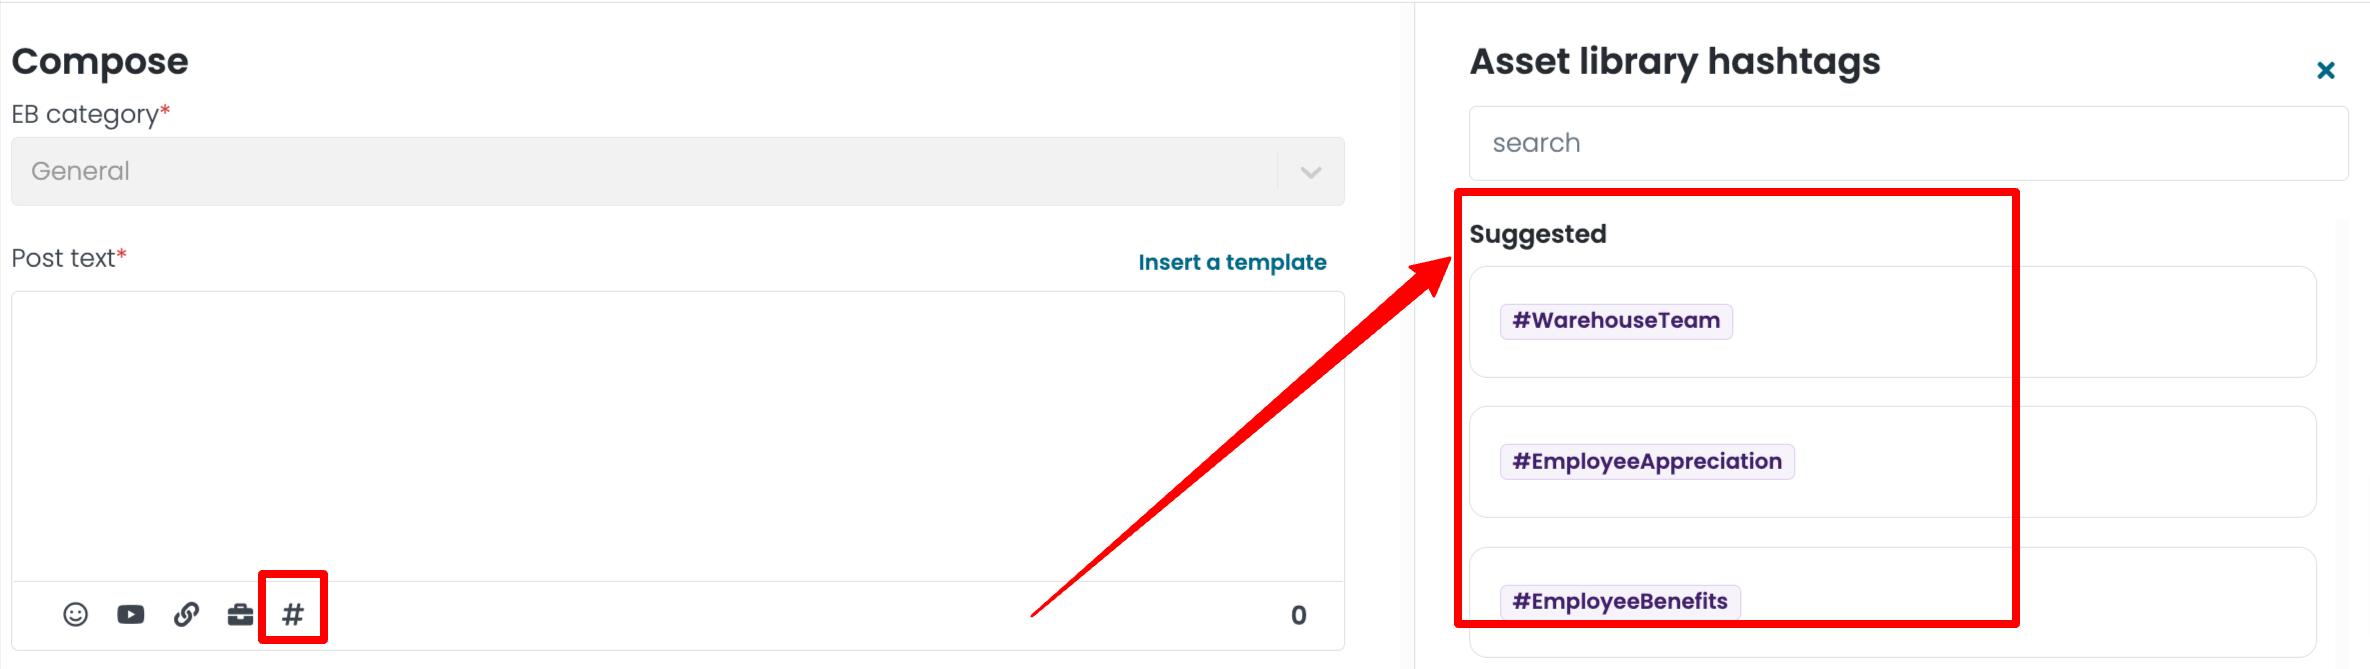Click Insert a template link
The height and width of the screenshot is (669, 2370).
coord(1232,262)
